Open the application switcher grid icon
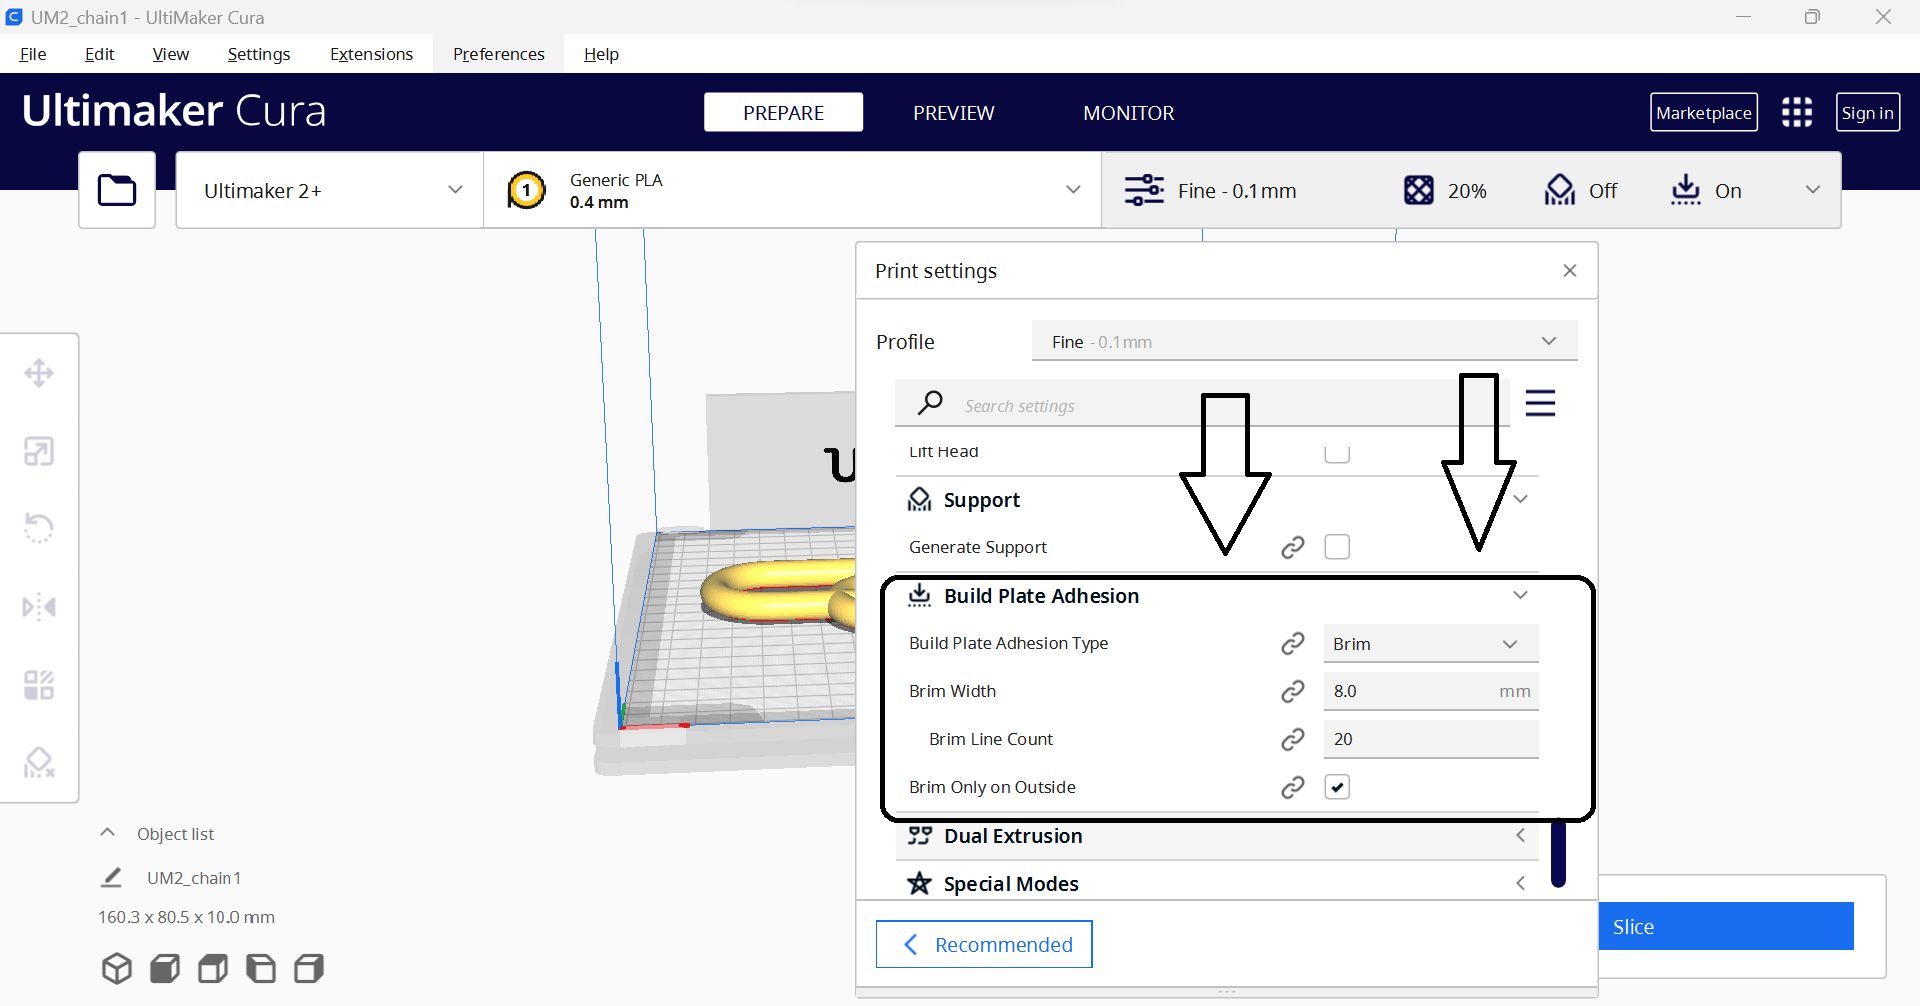 coord(1797,112)
